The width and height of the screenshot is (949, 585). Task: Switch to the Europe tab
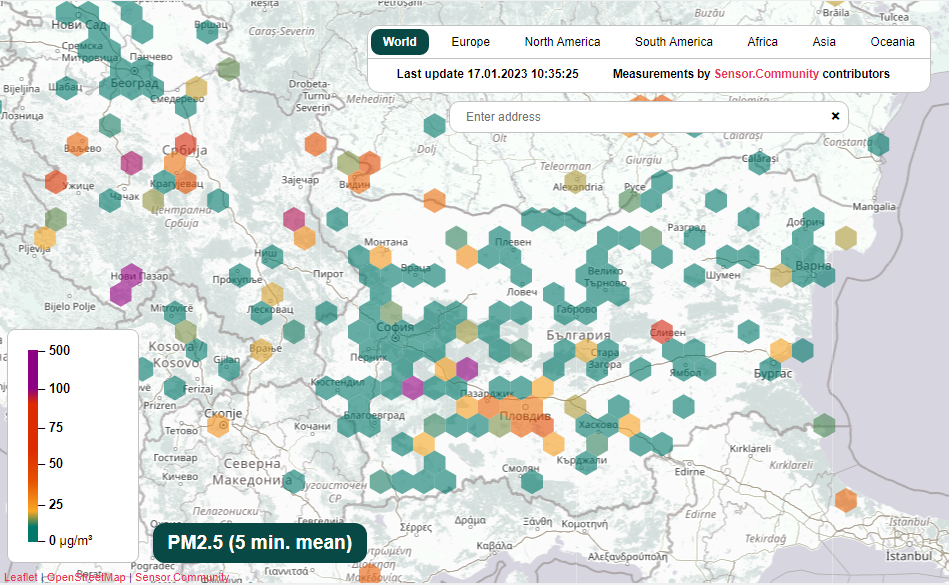(470, 42)
